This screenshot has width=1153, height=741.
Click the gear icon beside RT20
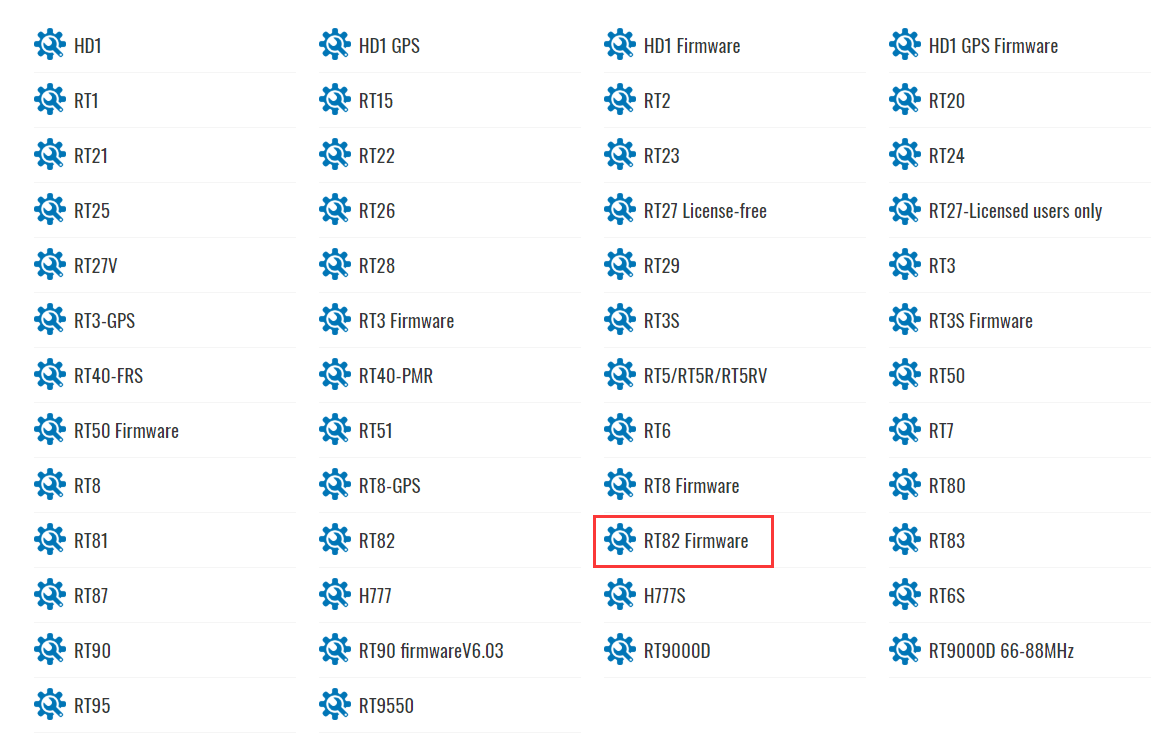click(904, 100)
